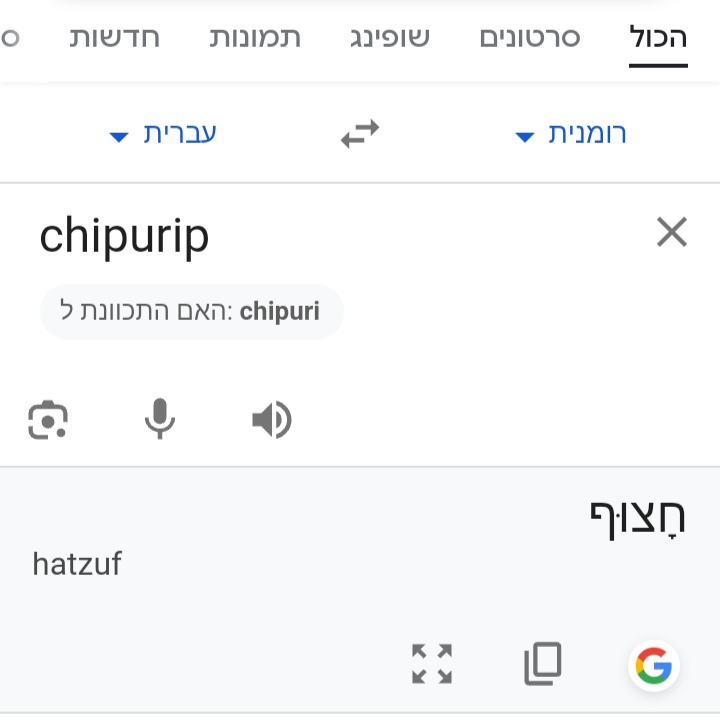
Task: Accept the 'chipuri' spelling suggestion
Action: point(192,312)
